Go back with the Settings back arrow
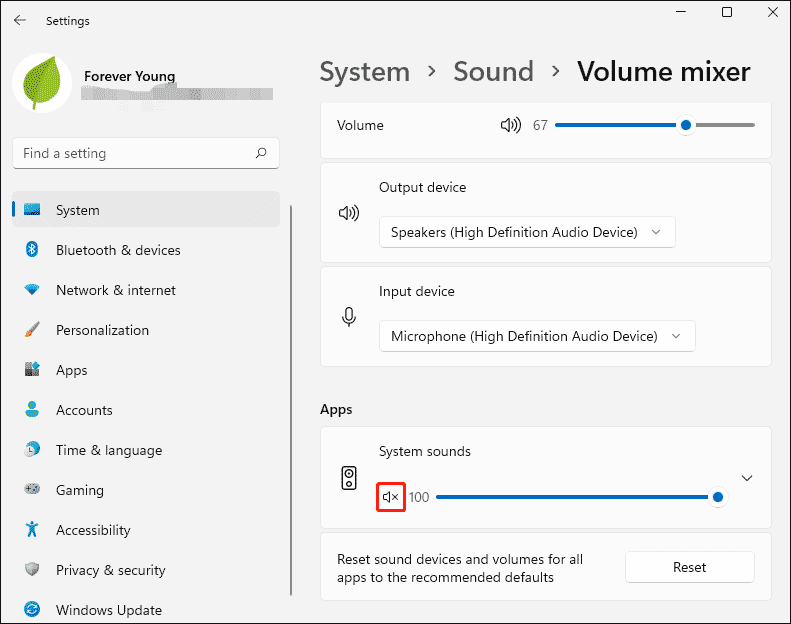This screenshot has height=624, width=791. point(20,20)
